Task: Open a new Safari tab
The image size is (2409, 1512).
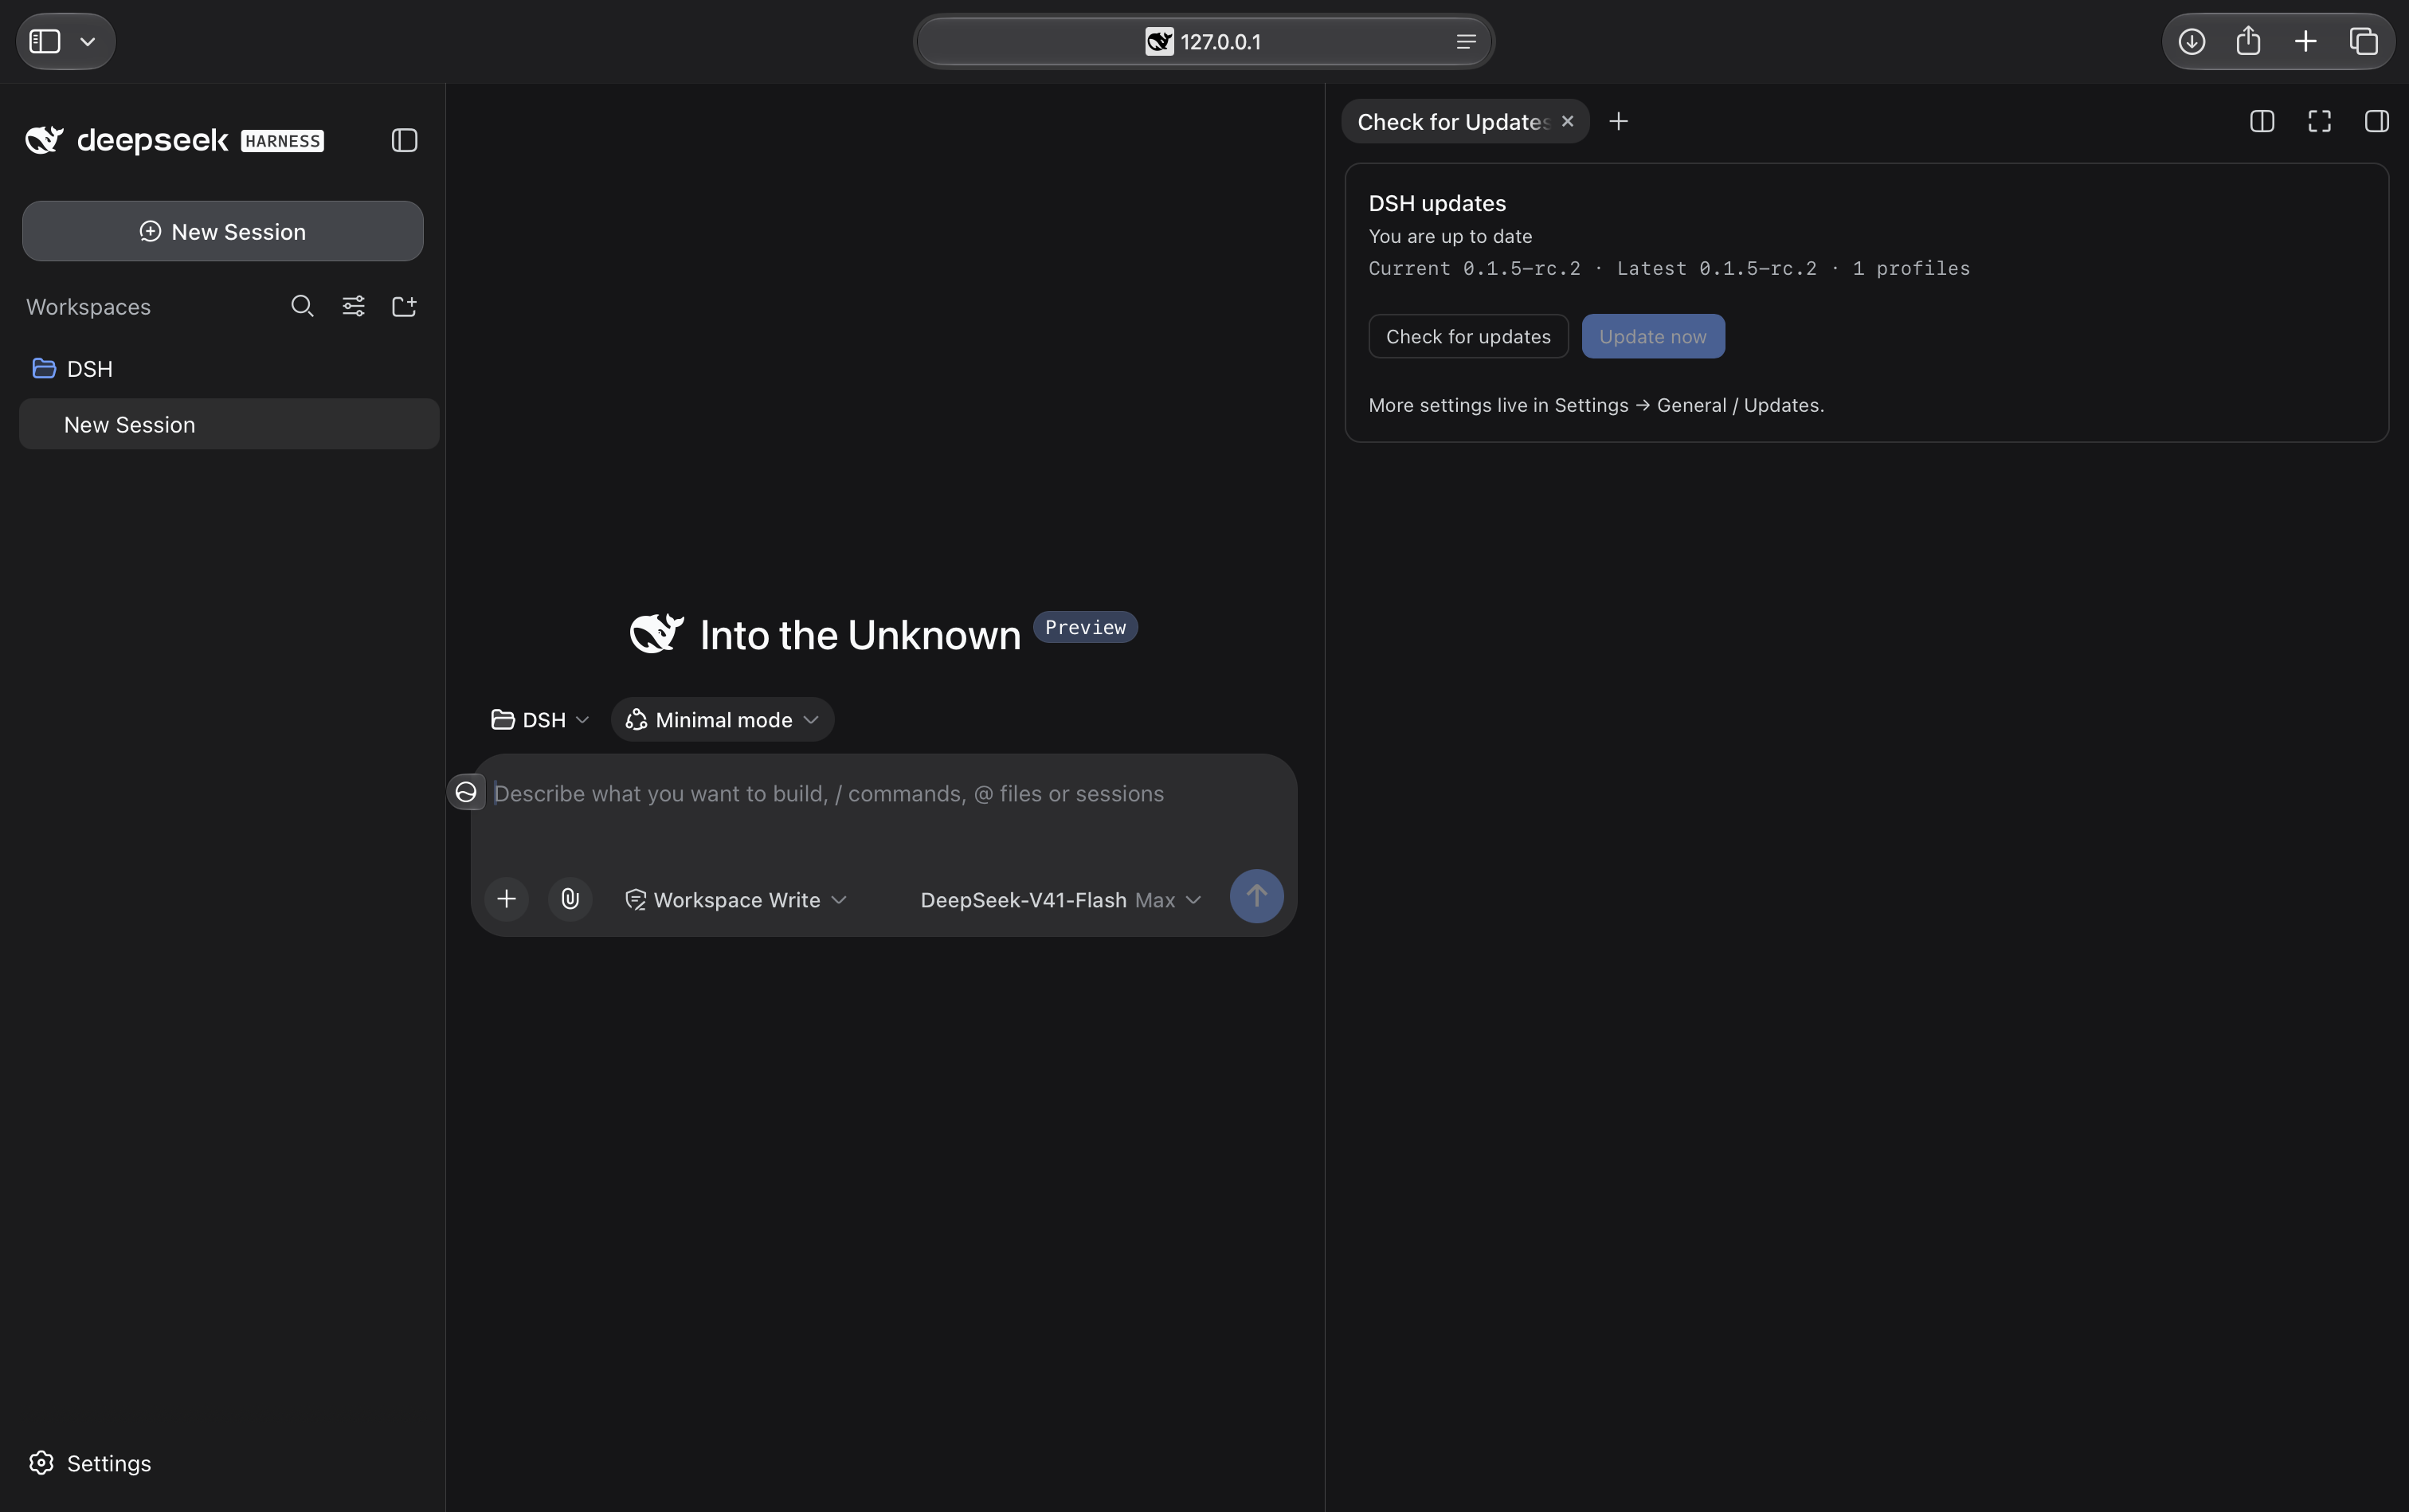Action: (x=2305, y=42)
